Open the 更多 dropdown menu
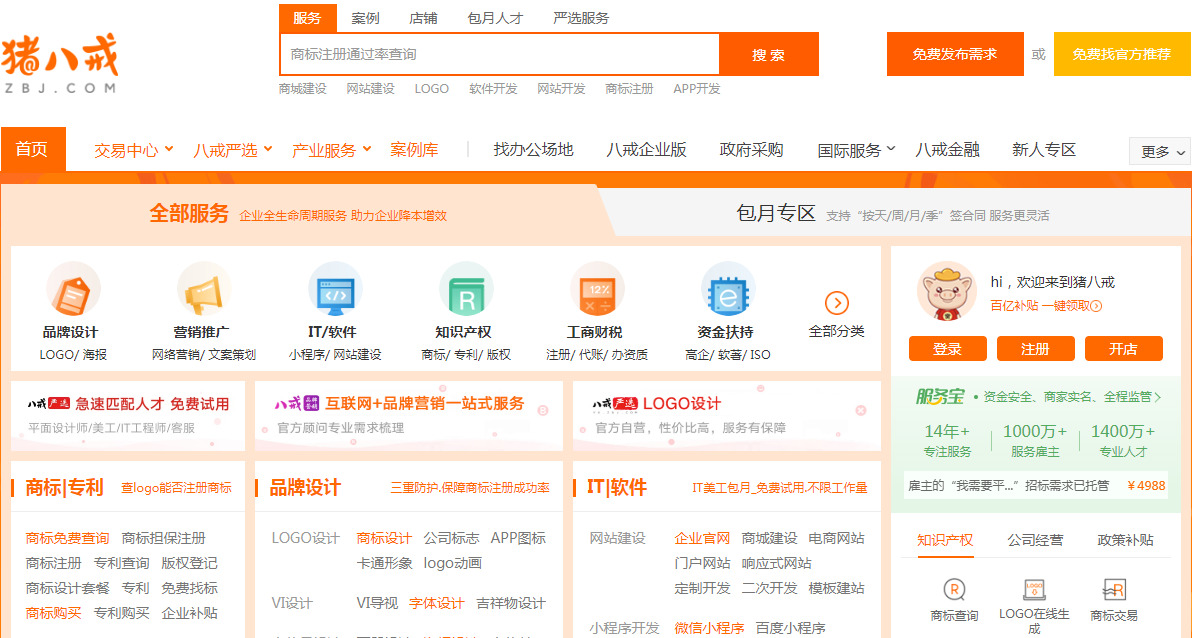The width and height of the screenshot is (1192, 638). tap(1160, 151)
